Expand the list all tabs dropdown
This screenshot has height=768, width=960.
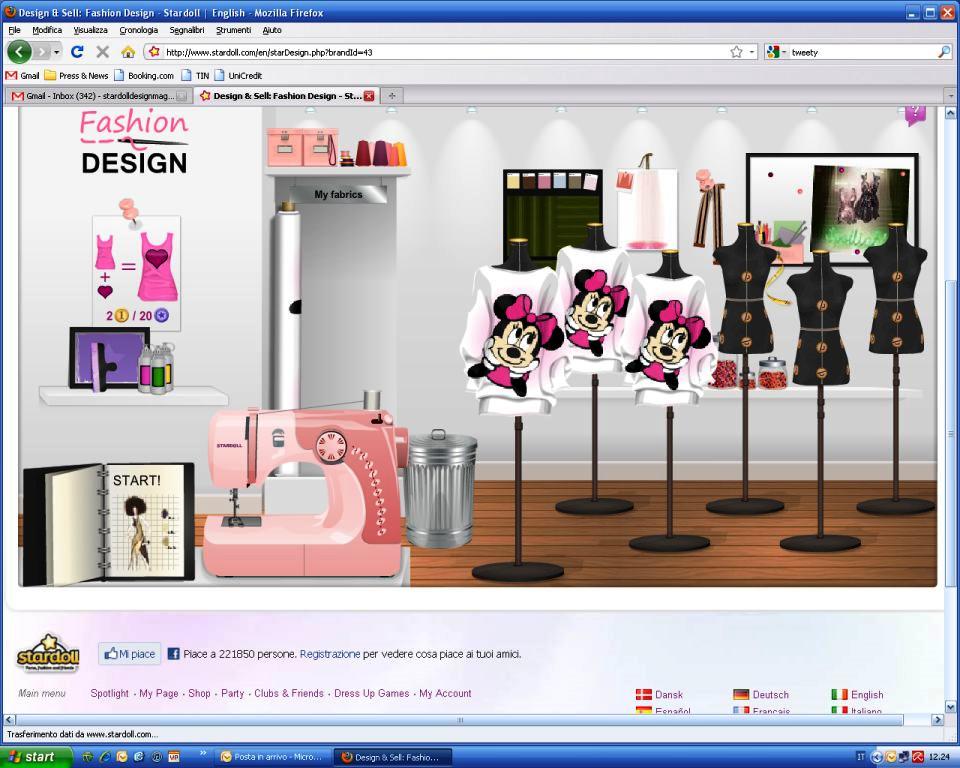pos(950,96)
